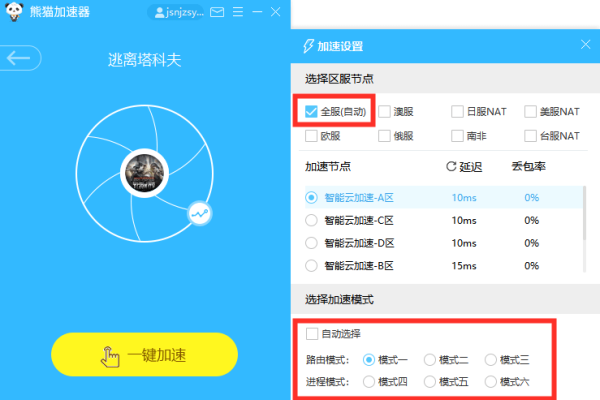Check the 美服NAT checkbox
Viewport: 600px width, 400px height.
coord(530,112)
